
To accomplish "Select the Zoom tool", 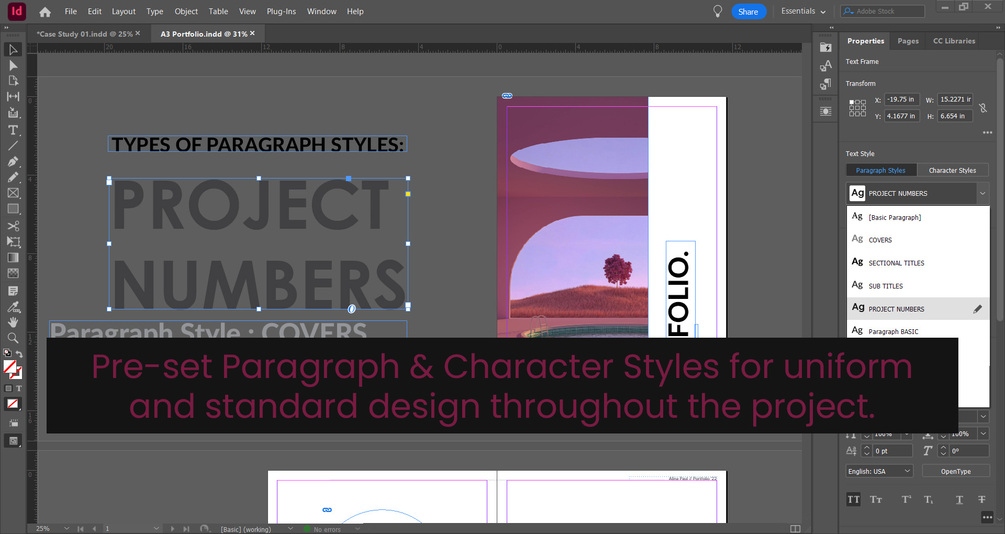I will click(x=13, y=338).
